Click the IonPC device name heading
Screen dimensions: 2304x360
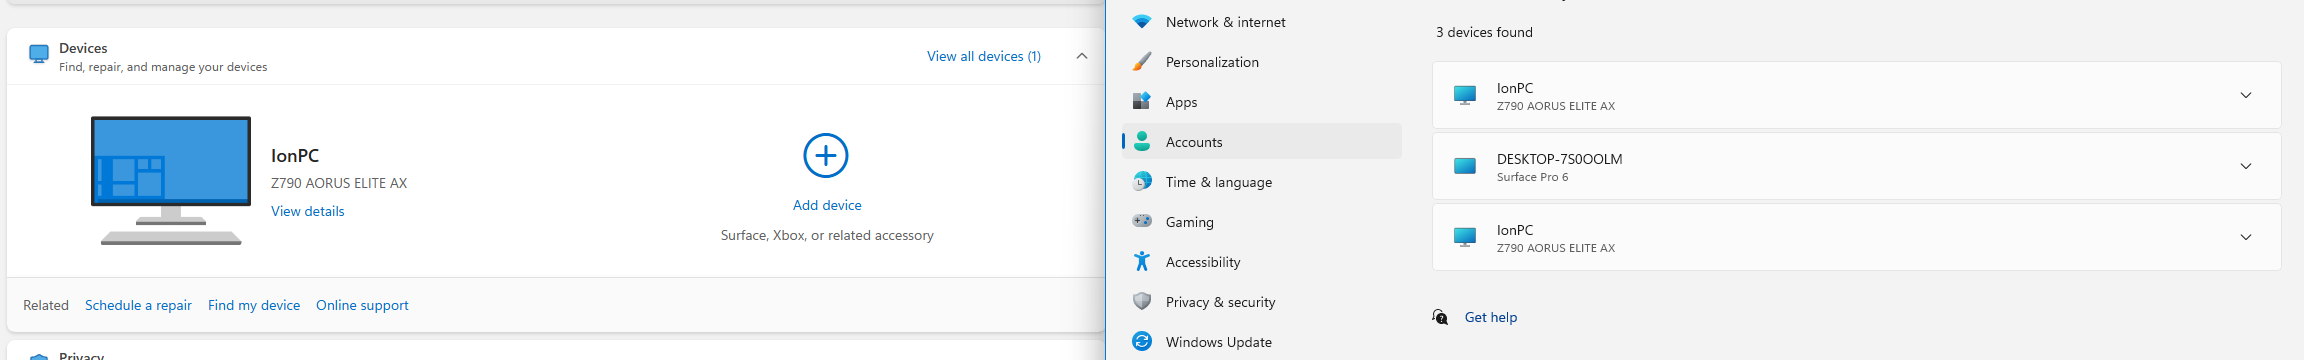[x=295, y=156]
